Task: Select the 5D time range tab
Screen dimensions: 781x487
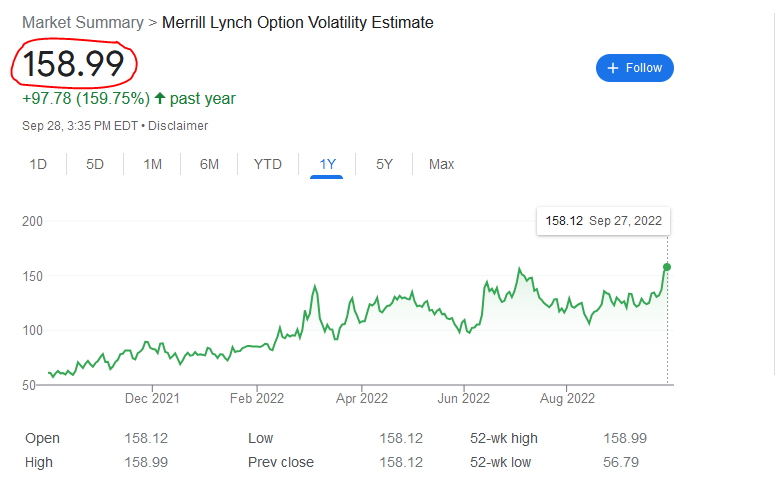Action: [x=95, y=164]
